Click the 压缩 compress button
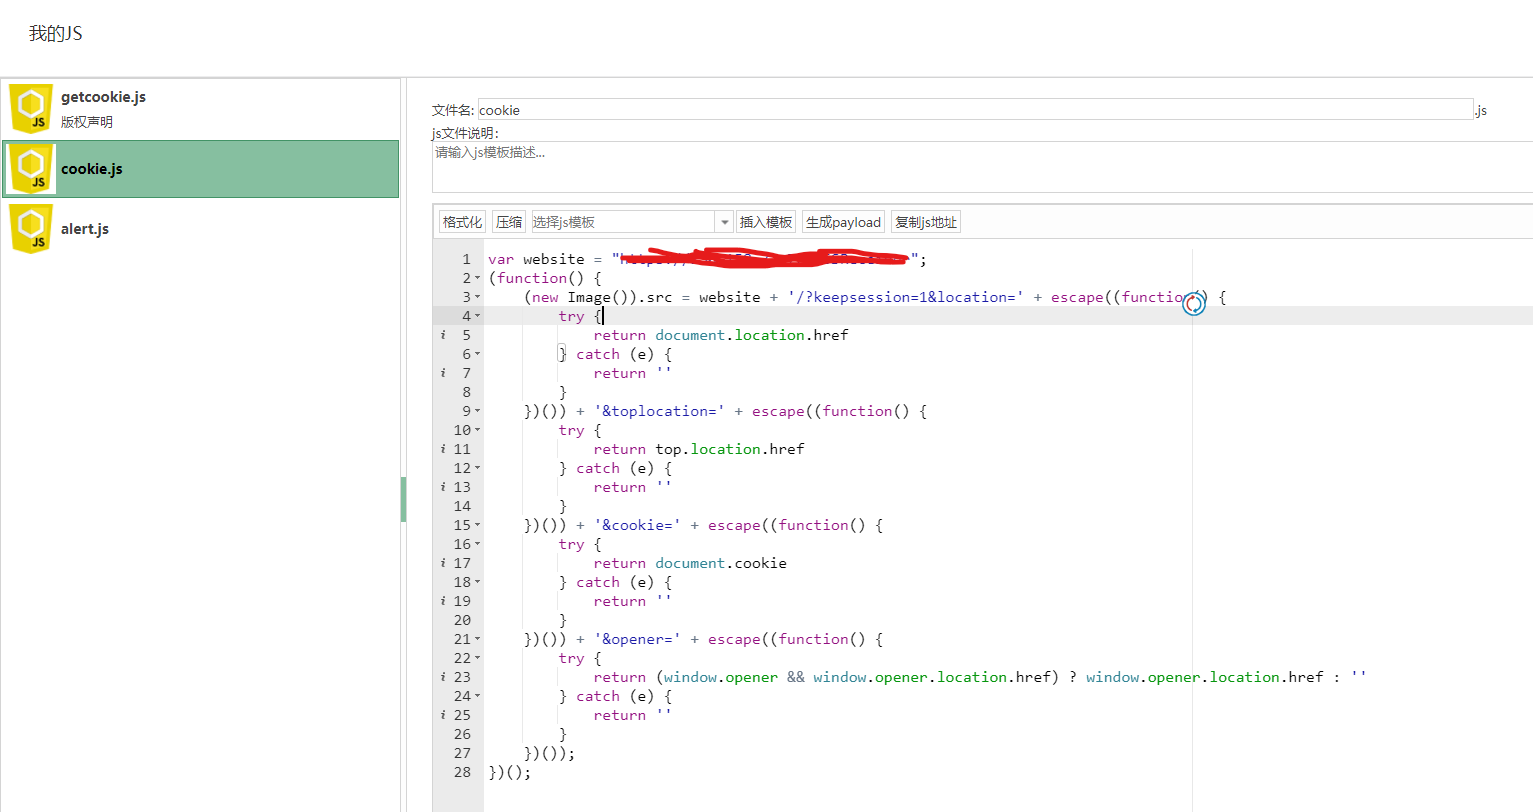The height and width of the screenshot is (812, 1533). tap(509, 222)
